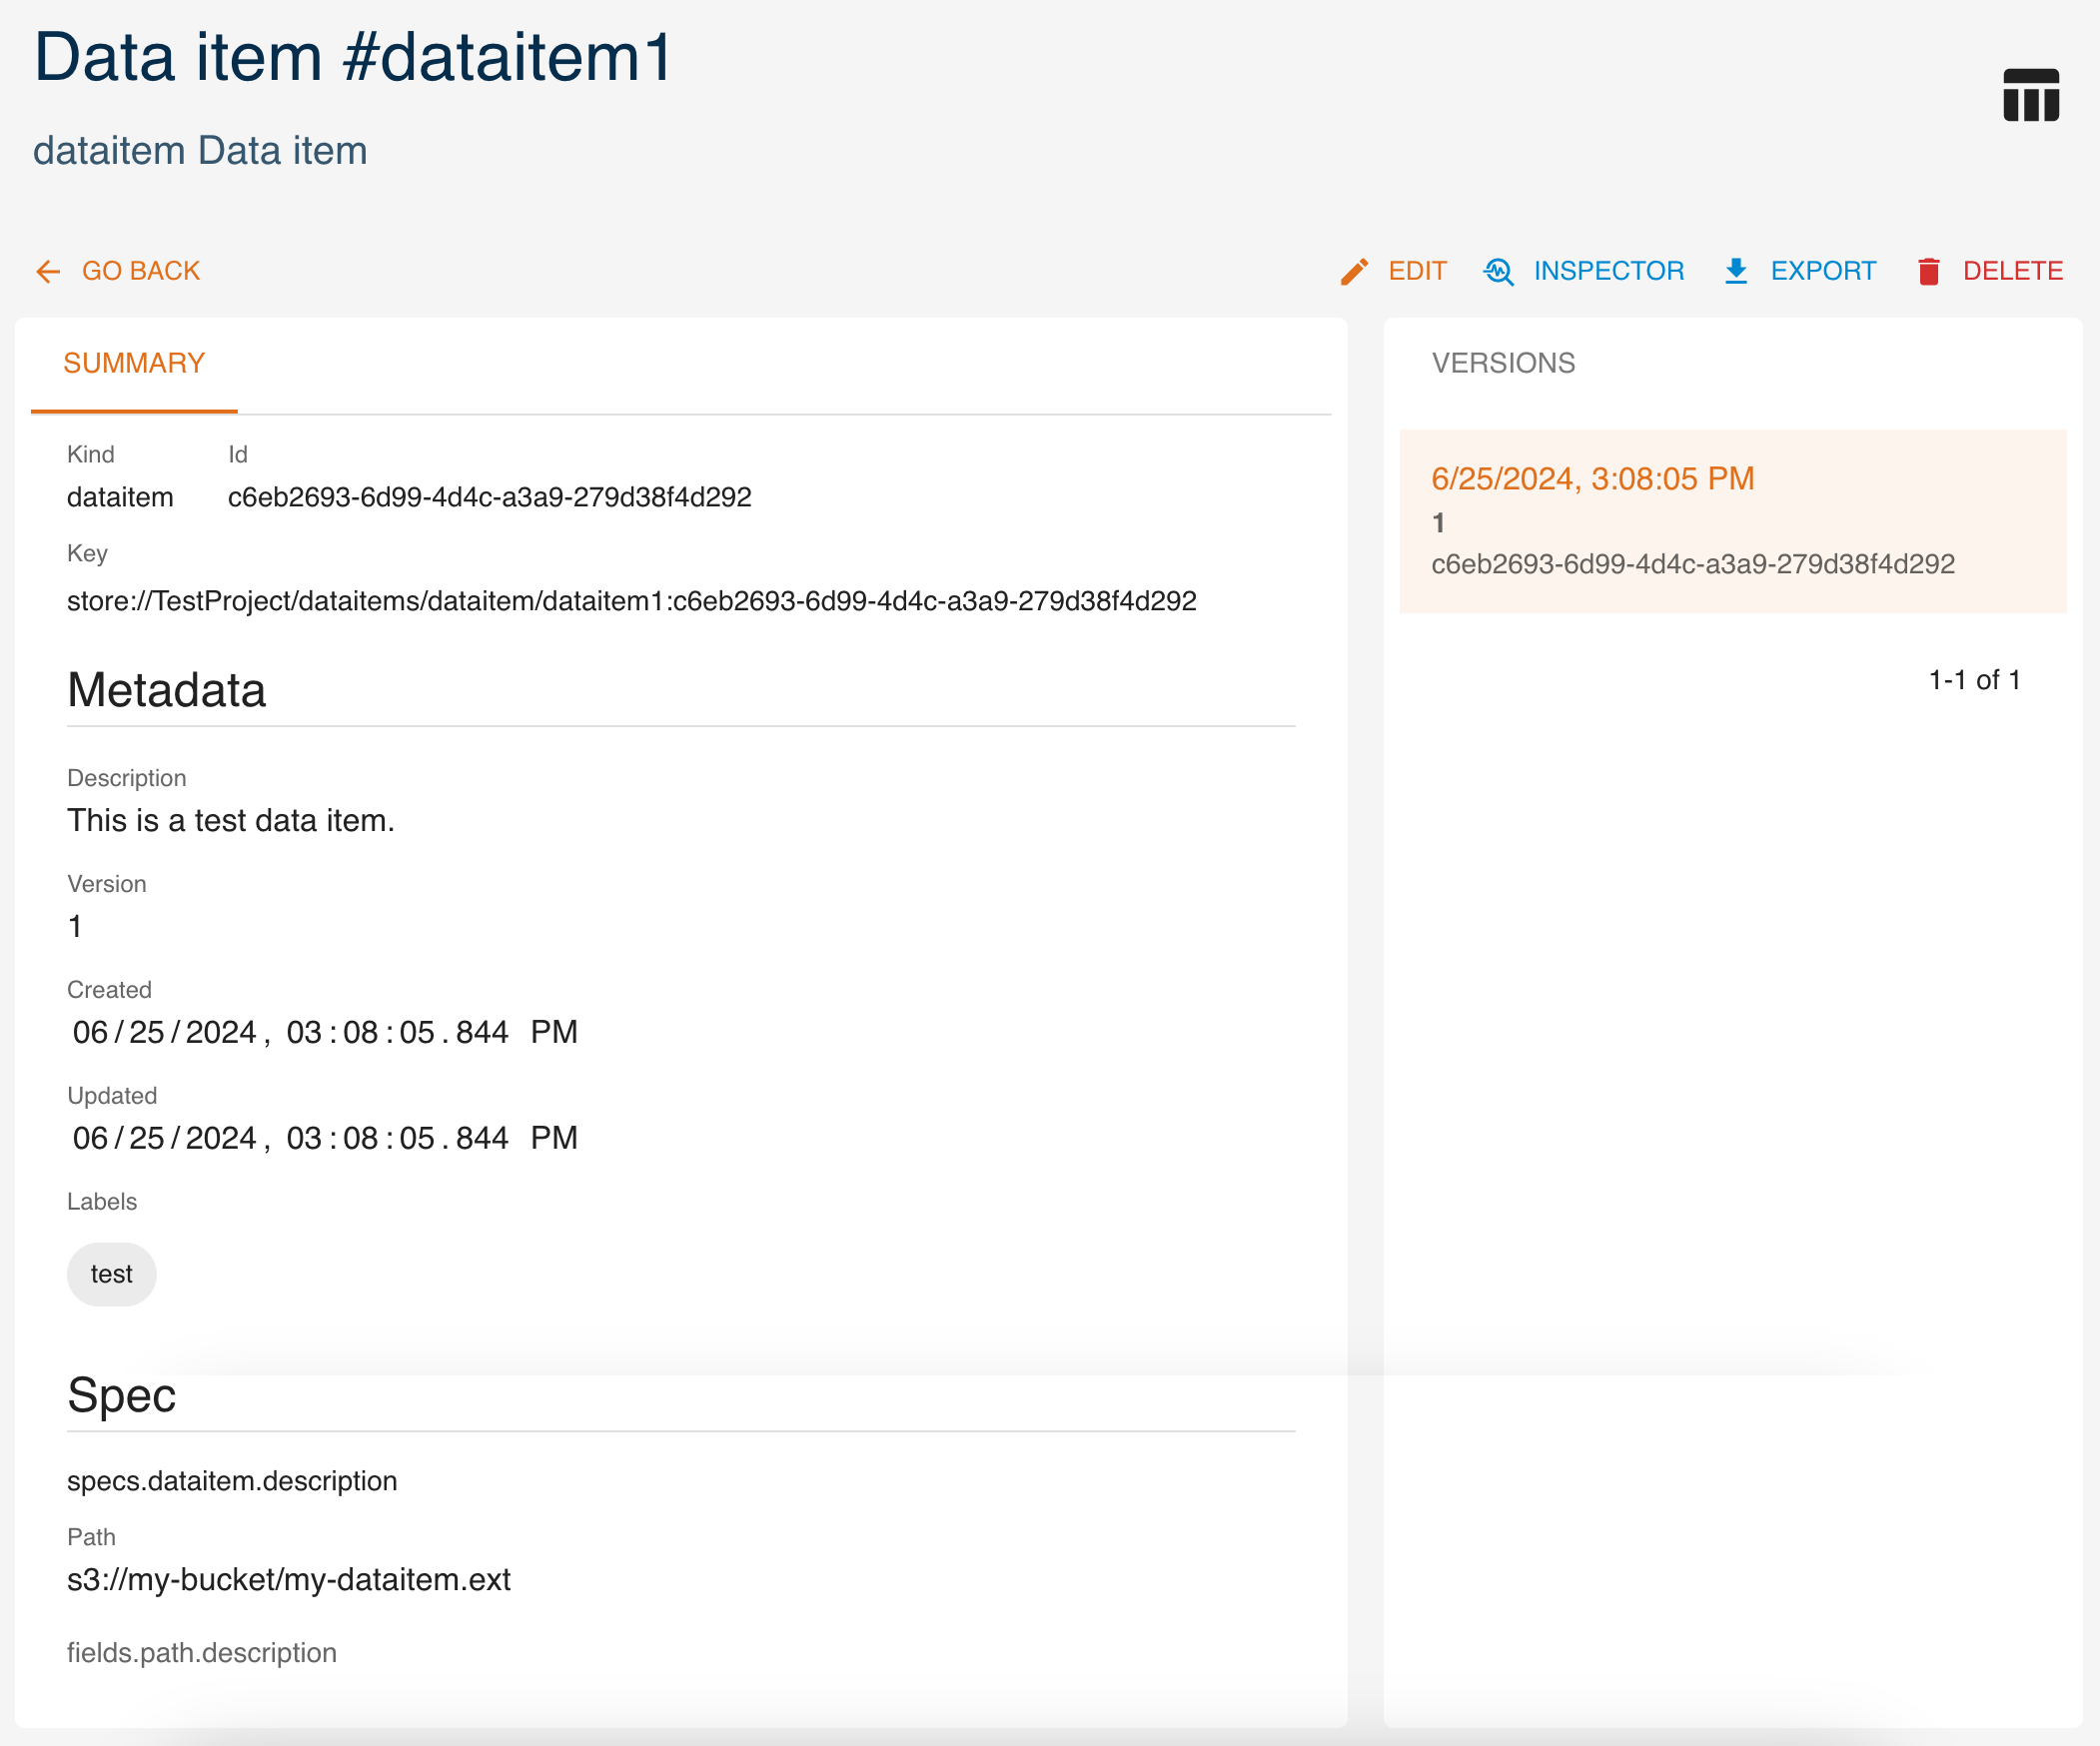Click the data table icon in the header
Screen dimensions: 2100x1746
[2030, 95]
